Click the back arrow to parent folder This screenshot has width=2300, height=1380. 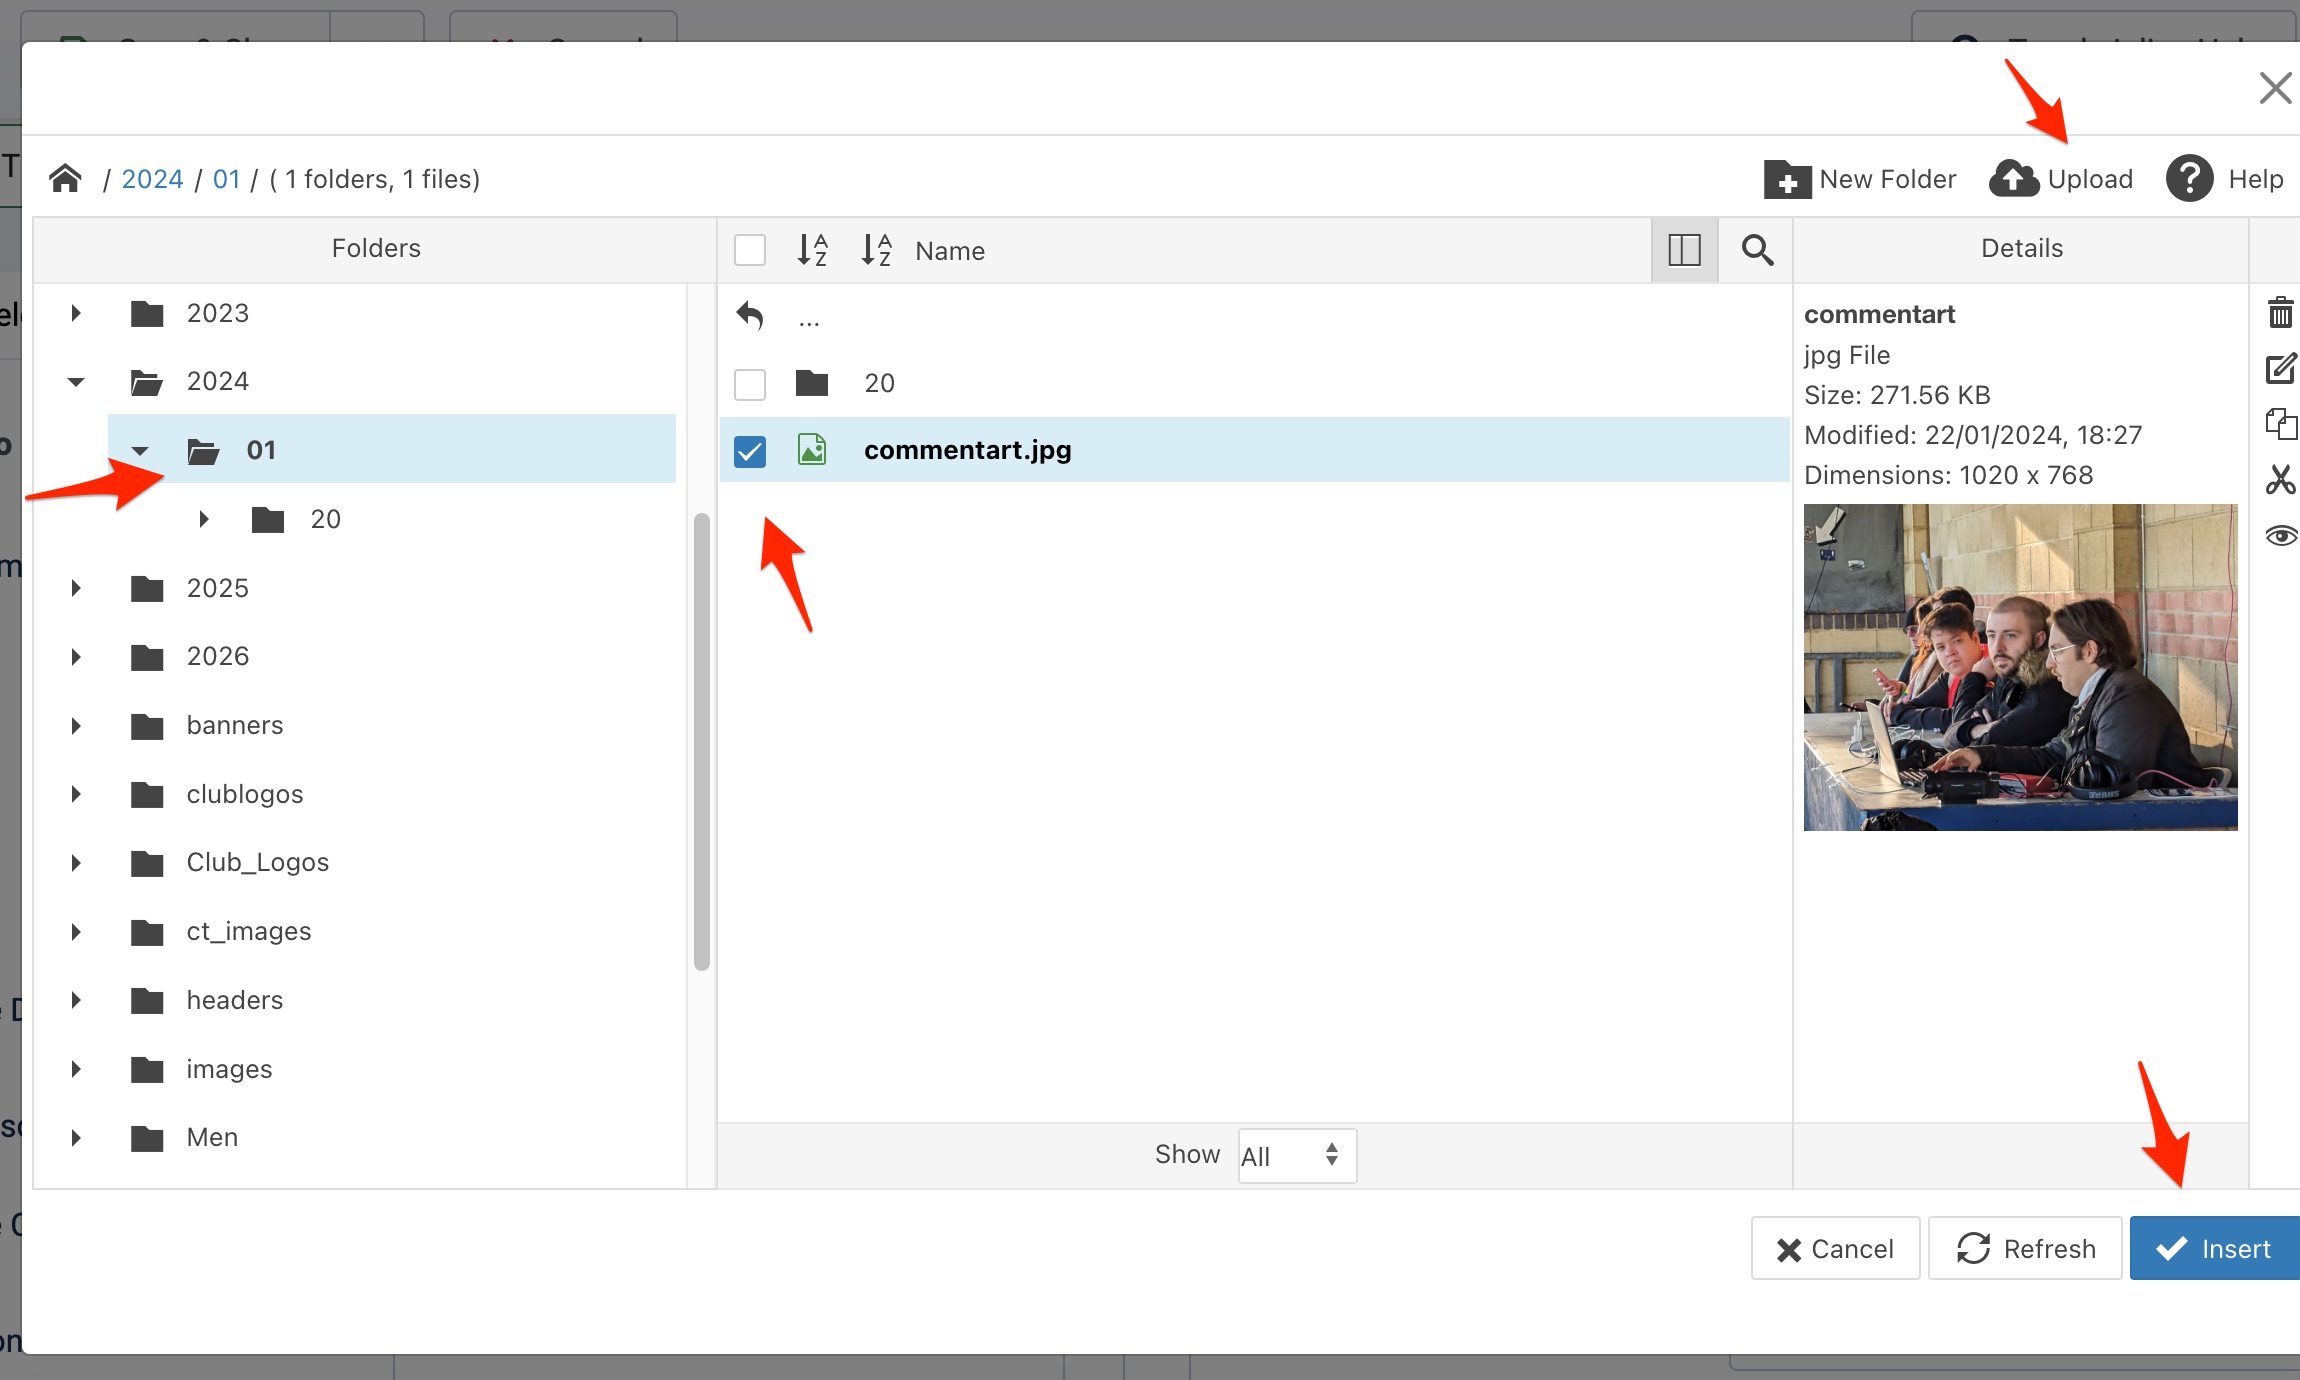pyautogui.click(x=750, y=316)
